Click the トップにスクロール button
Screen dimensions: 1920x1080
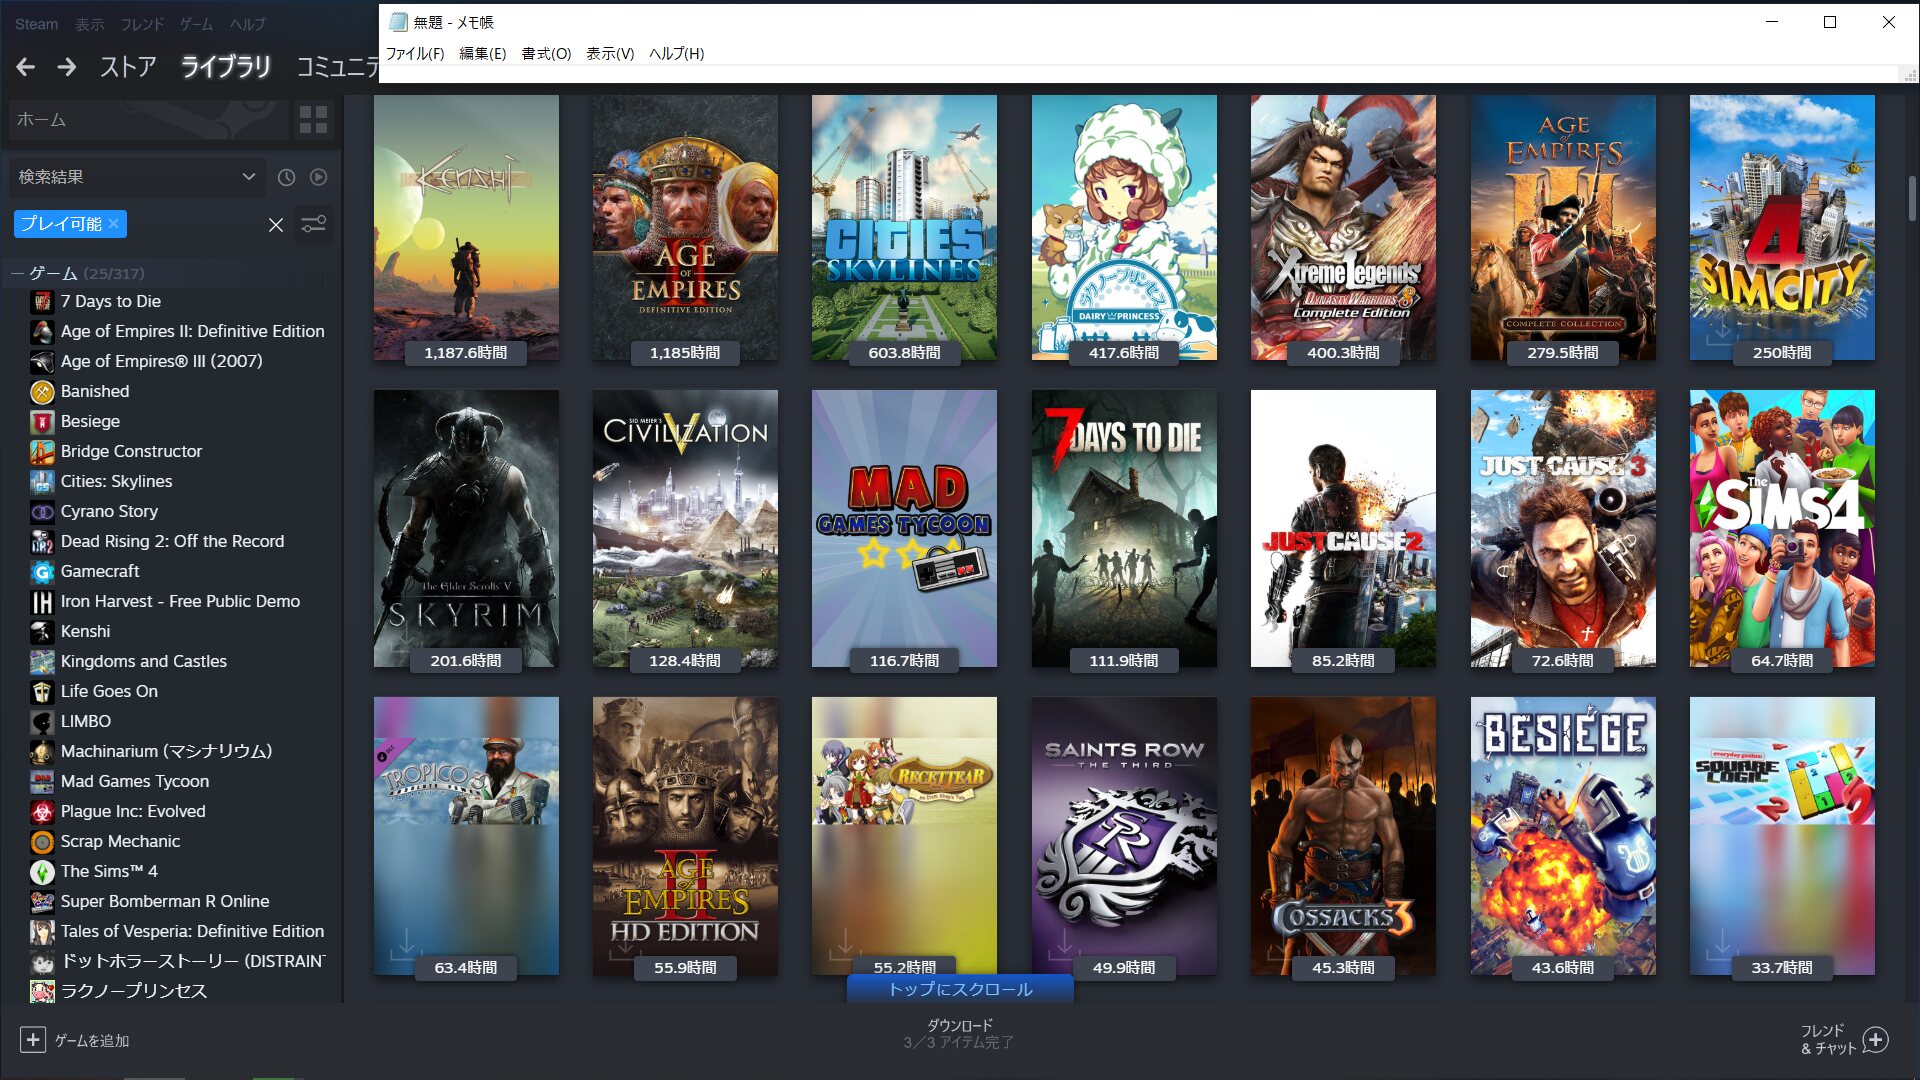pyautogui.click(x=960, y=989)
